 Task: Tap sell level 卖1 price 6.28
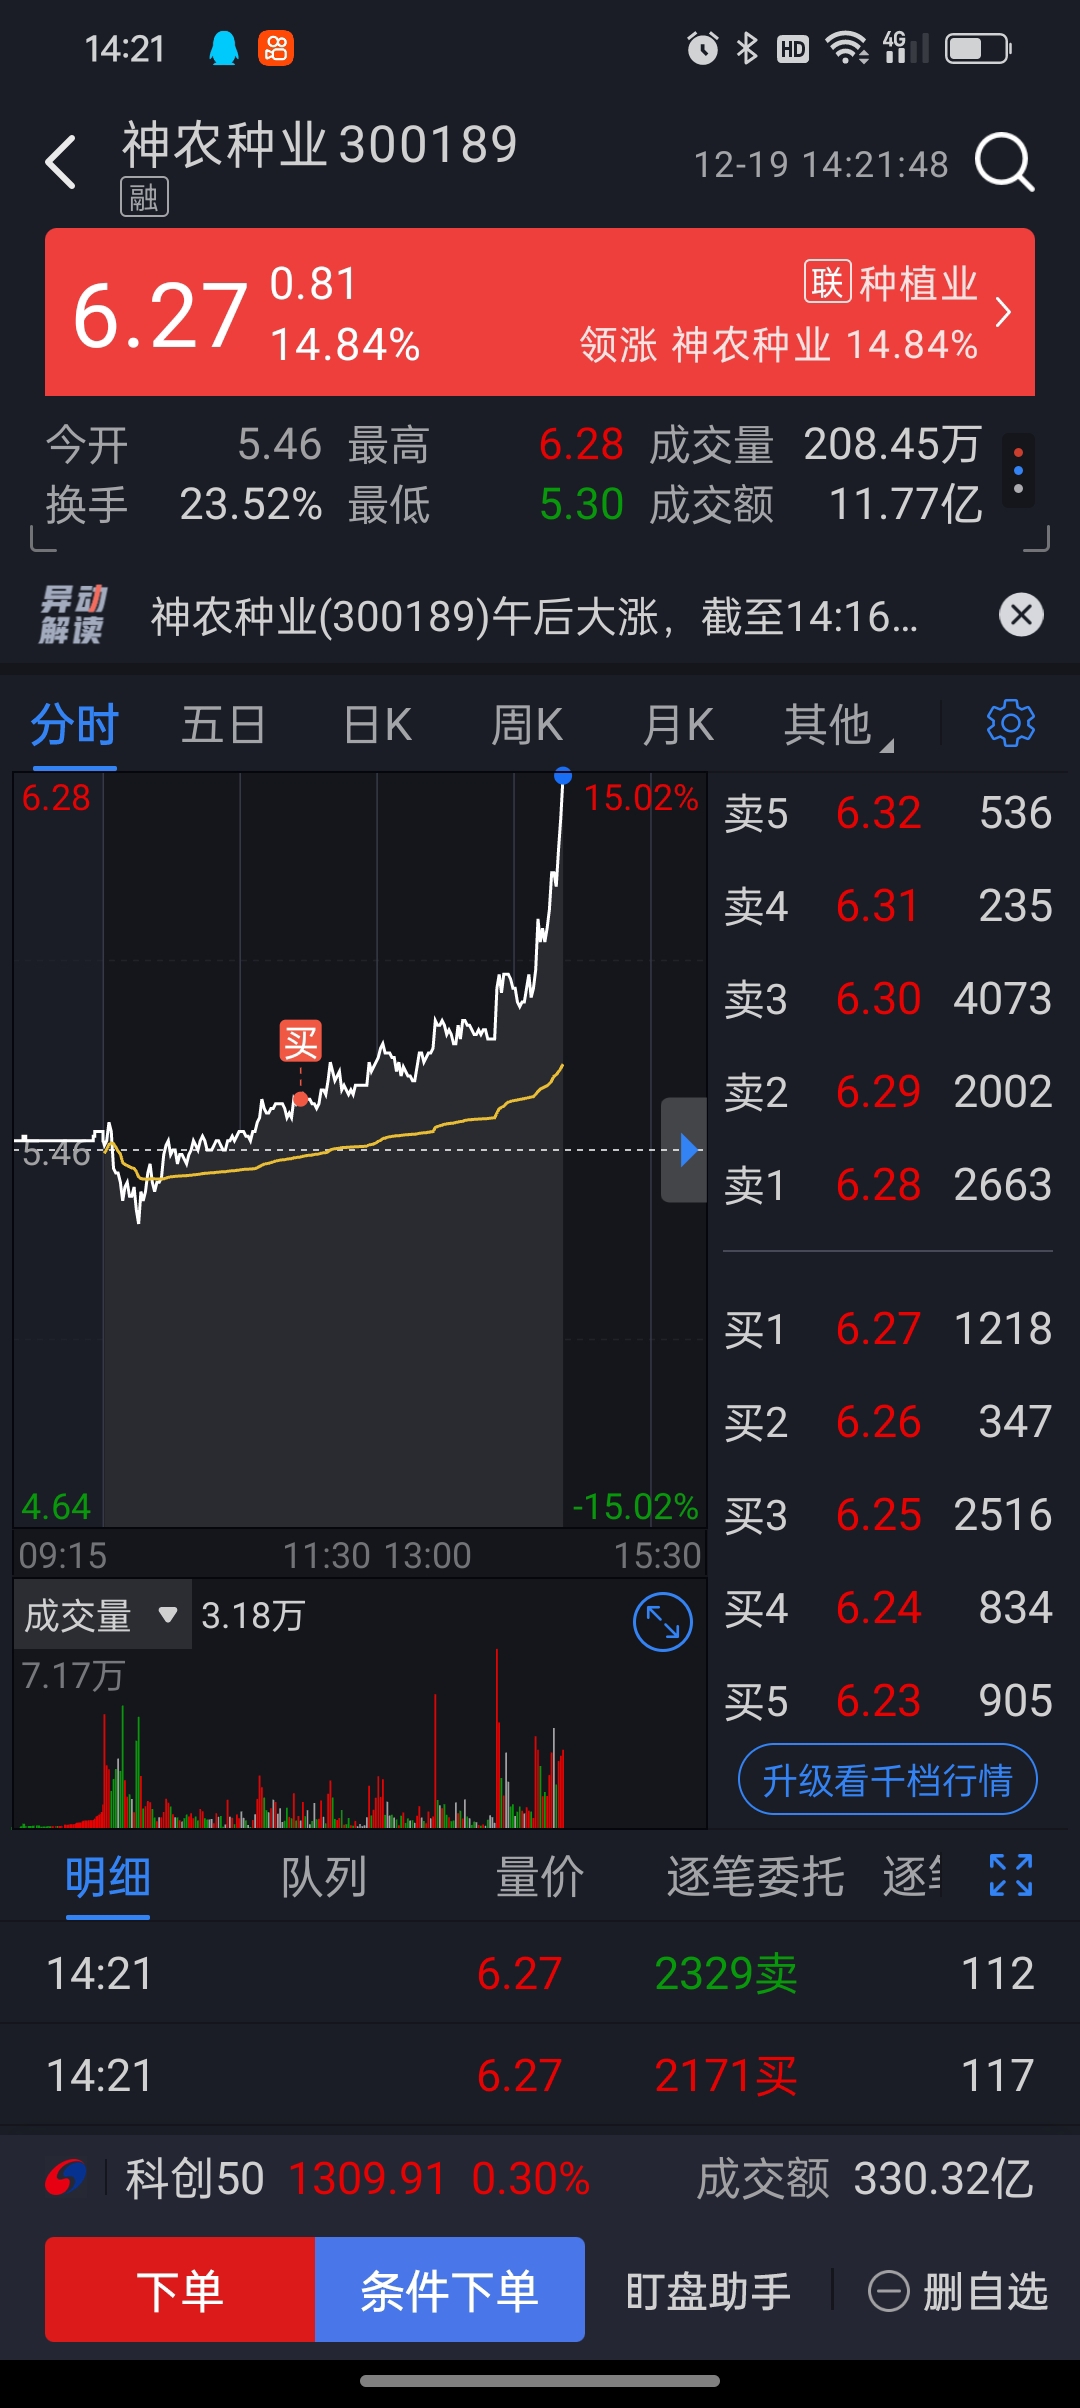pyautogui.click(x=888, y=1185)
